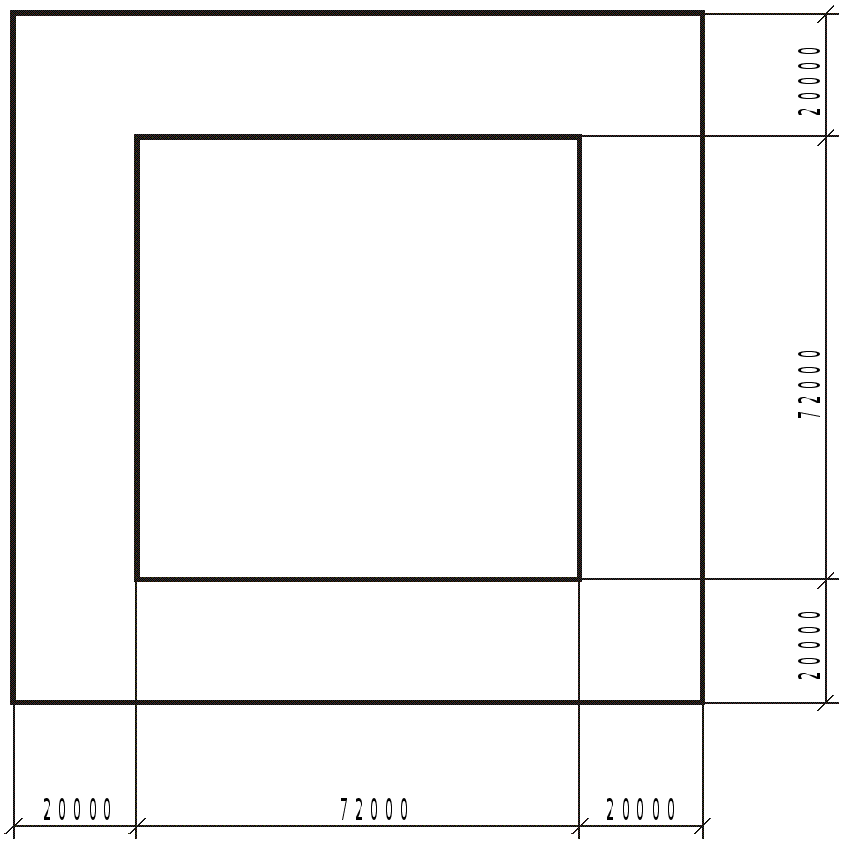
Task: Click the bottom-left 20000 dimension text
Action: coord(77,809)
